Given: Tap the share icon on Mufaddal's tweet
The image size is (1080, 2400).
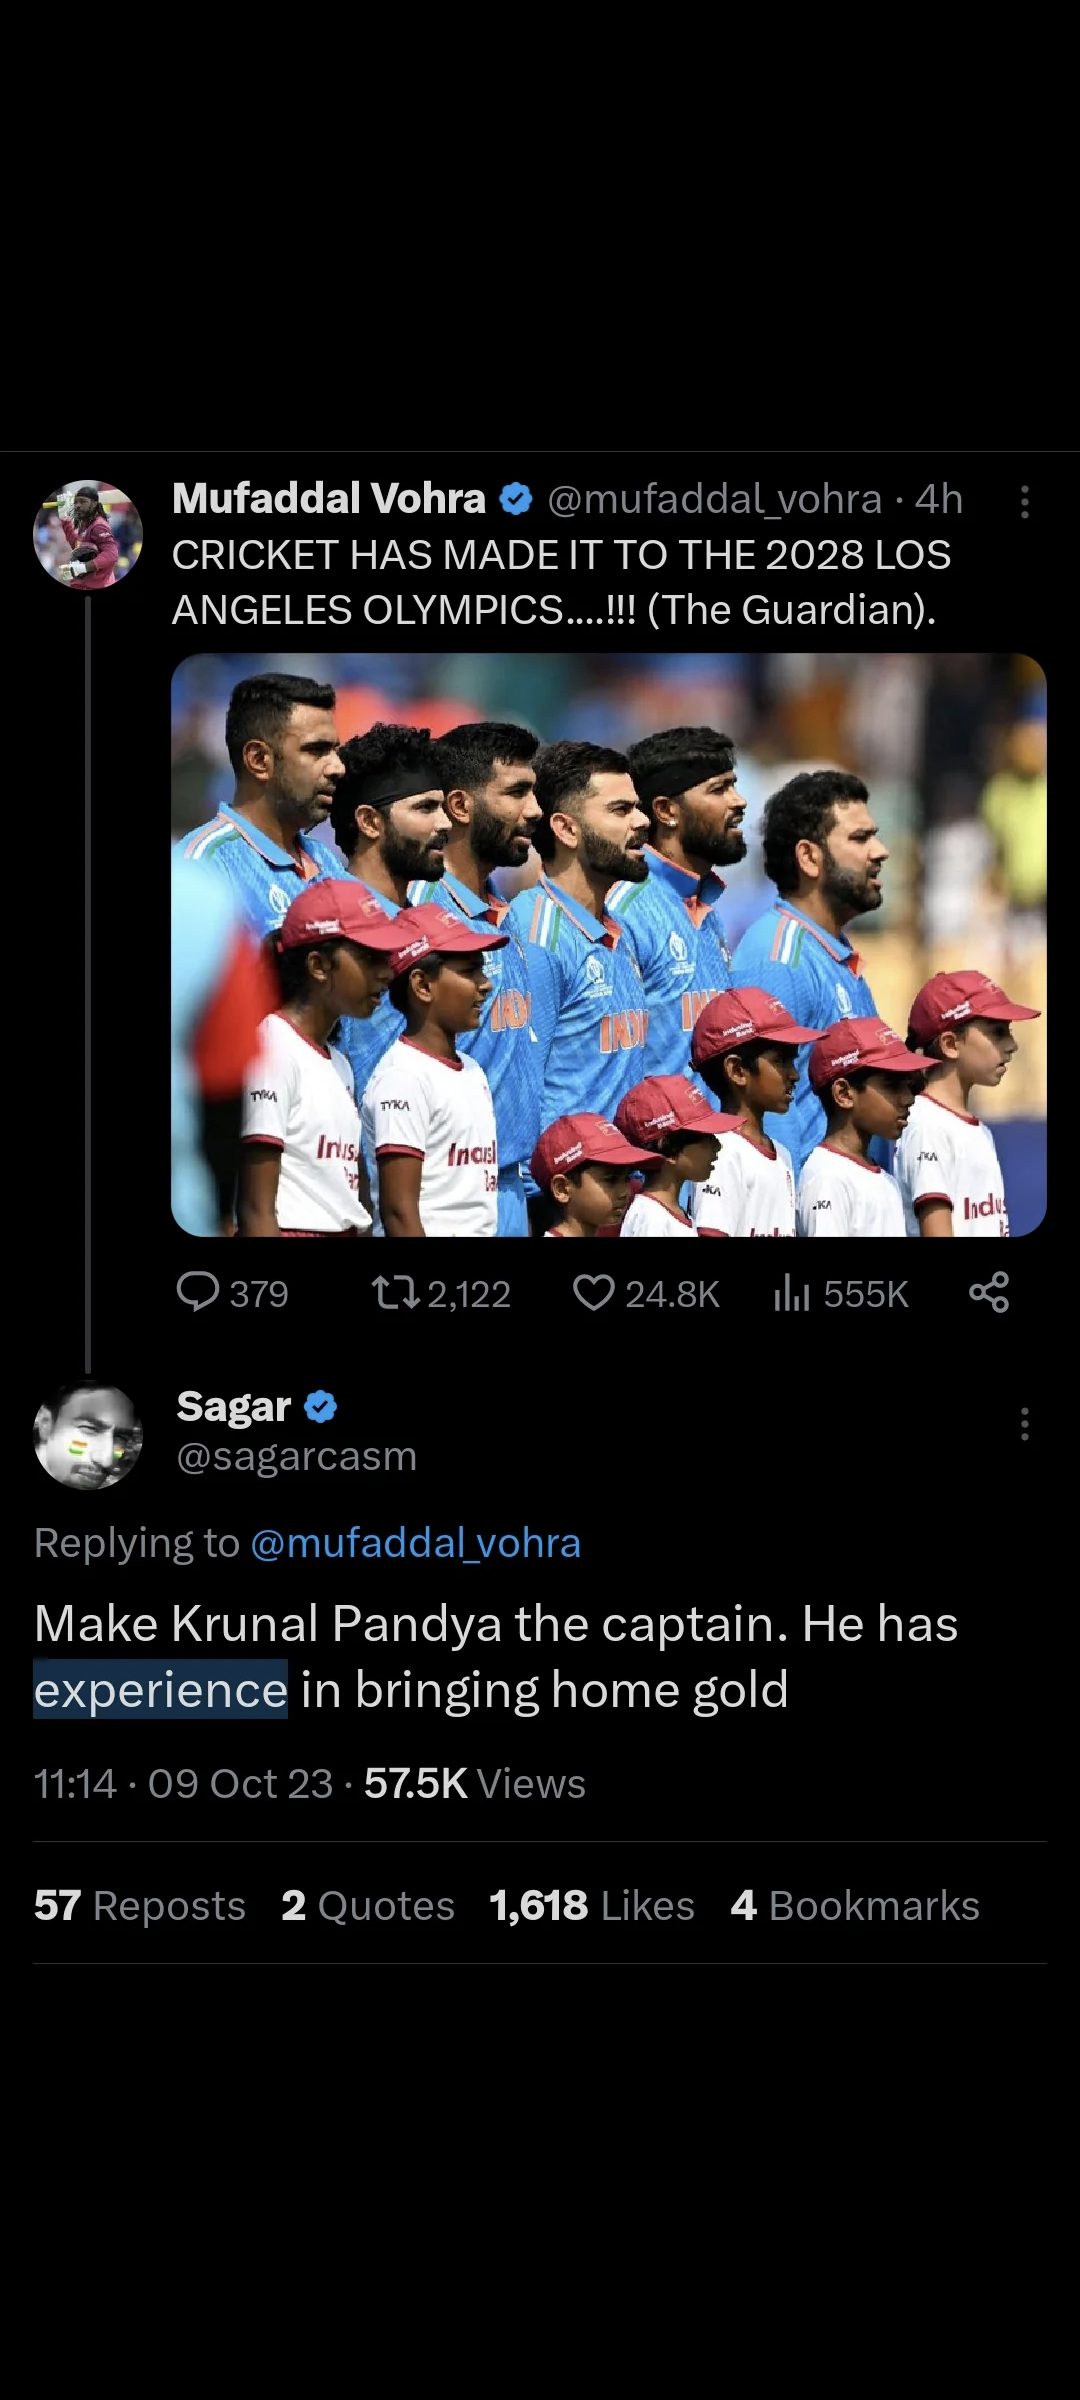Looking at the screenshot, I should (x=989, y=1292).
